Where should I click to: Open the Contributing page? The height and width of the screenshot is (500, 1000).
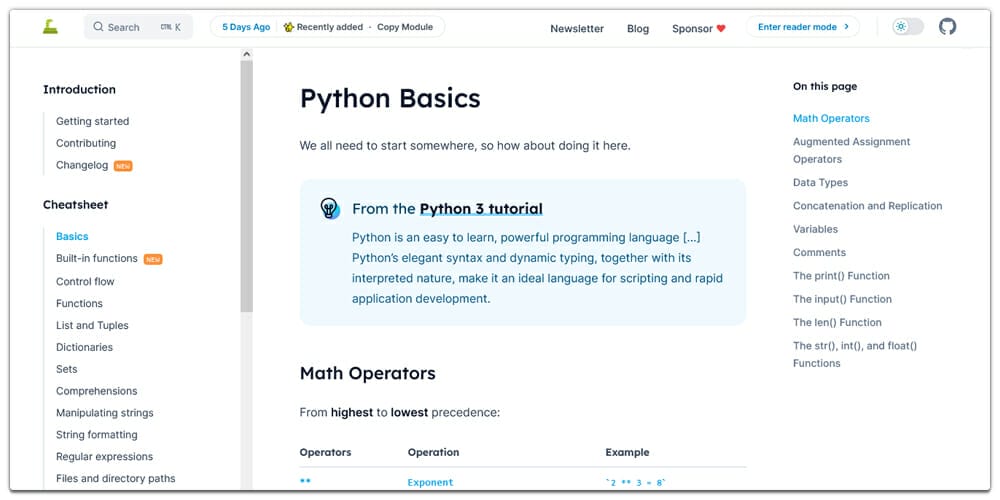pos(86,143)
